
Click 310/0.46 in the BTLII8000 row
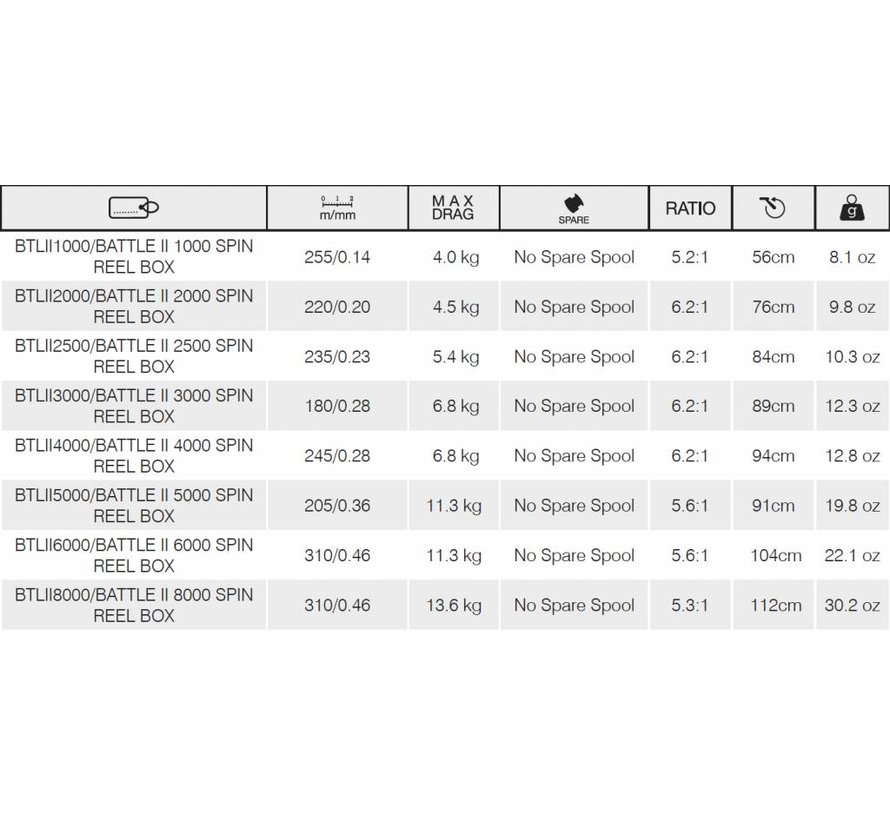337,605
